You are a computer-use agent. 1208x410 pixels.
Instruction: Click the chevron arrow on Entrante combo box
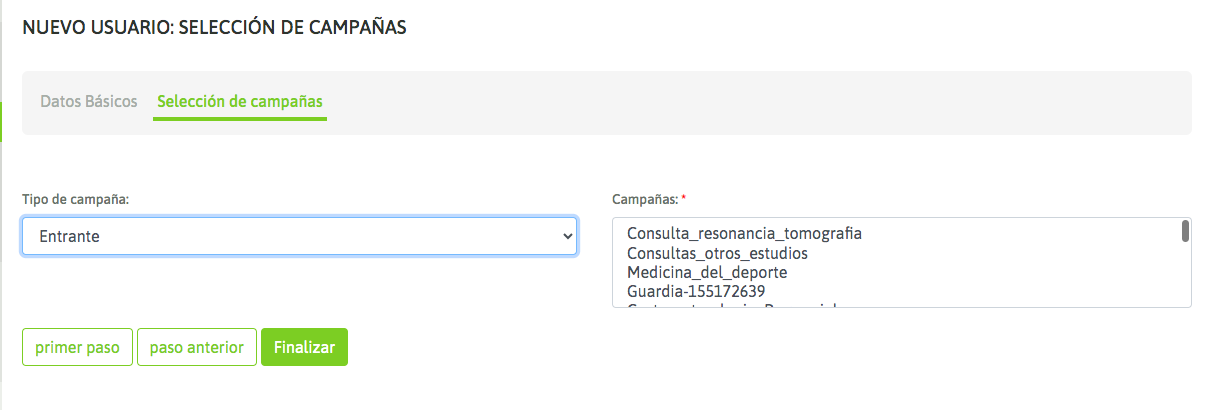[568, 236]
